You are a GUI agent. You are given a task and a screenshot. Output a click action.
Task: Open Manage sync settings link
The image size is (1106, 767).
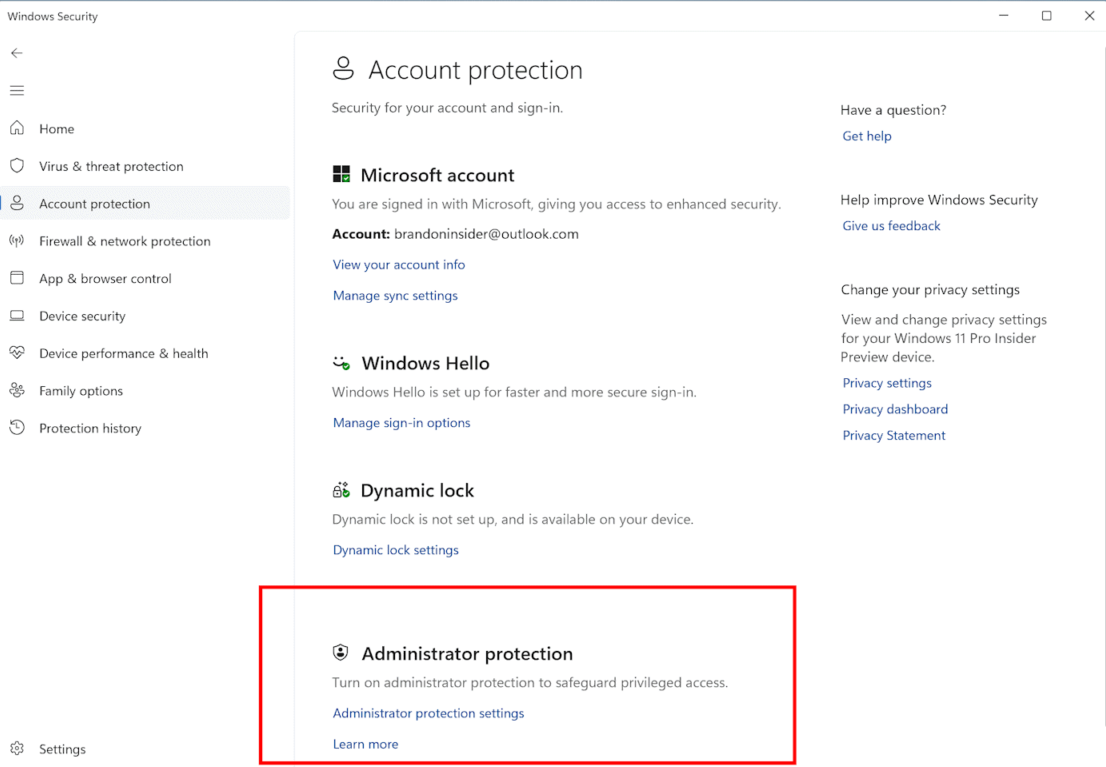click(395, 296)
